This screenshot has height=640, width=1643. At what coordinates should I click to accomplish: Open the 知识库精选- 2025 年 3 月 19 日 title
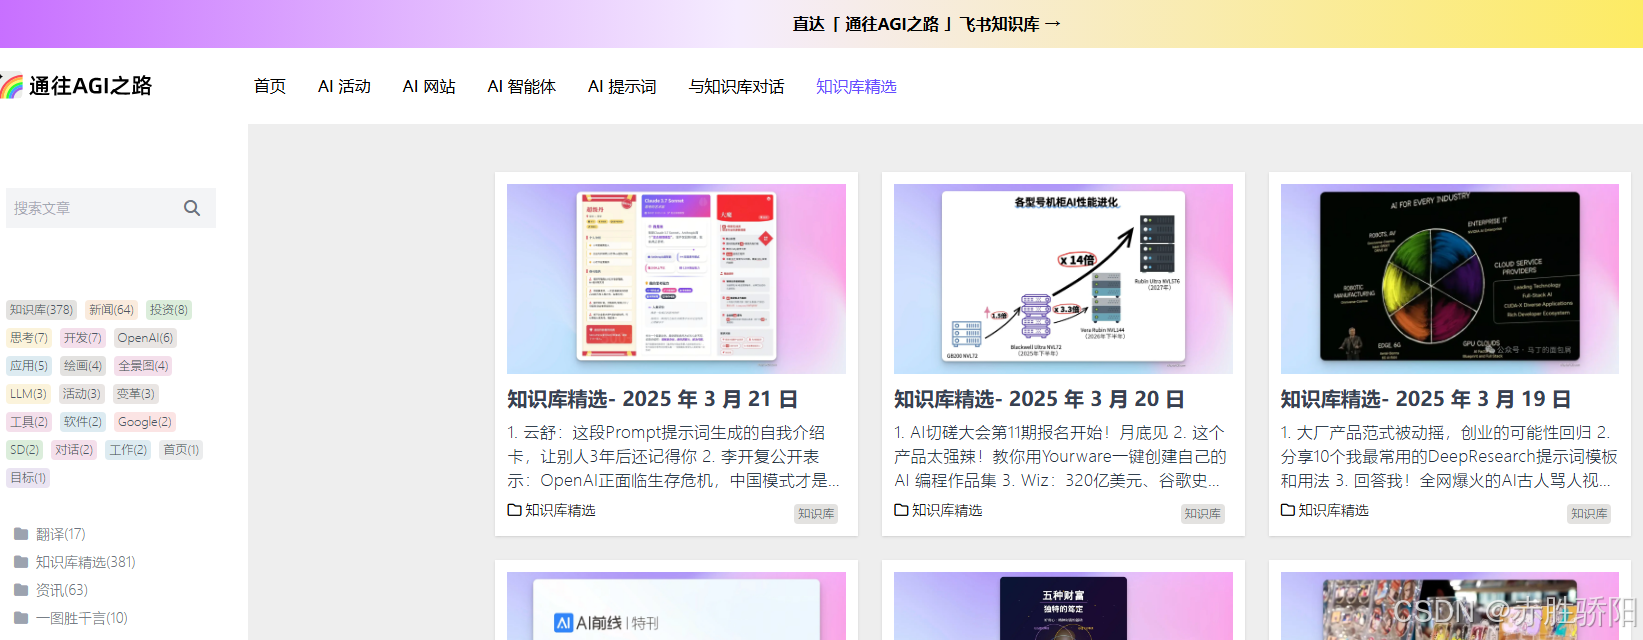1426,399
